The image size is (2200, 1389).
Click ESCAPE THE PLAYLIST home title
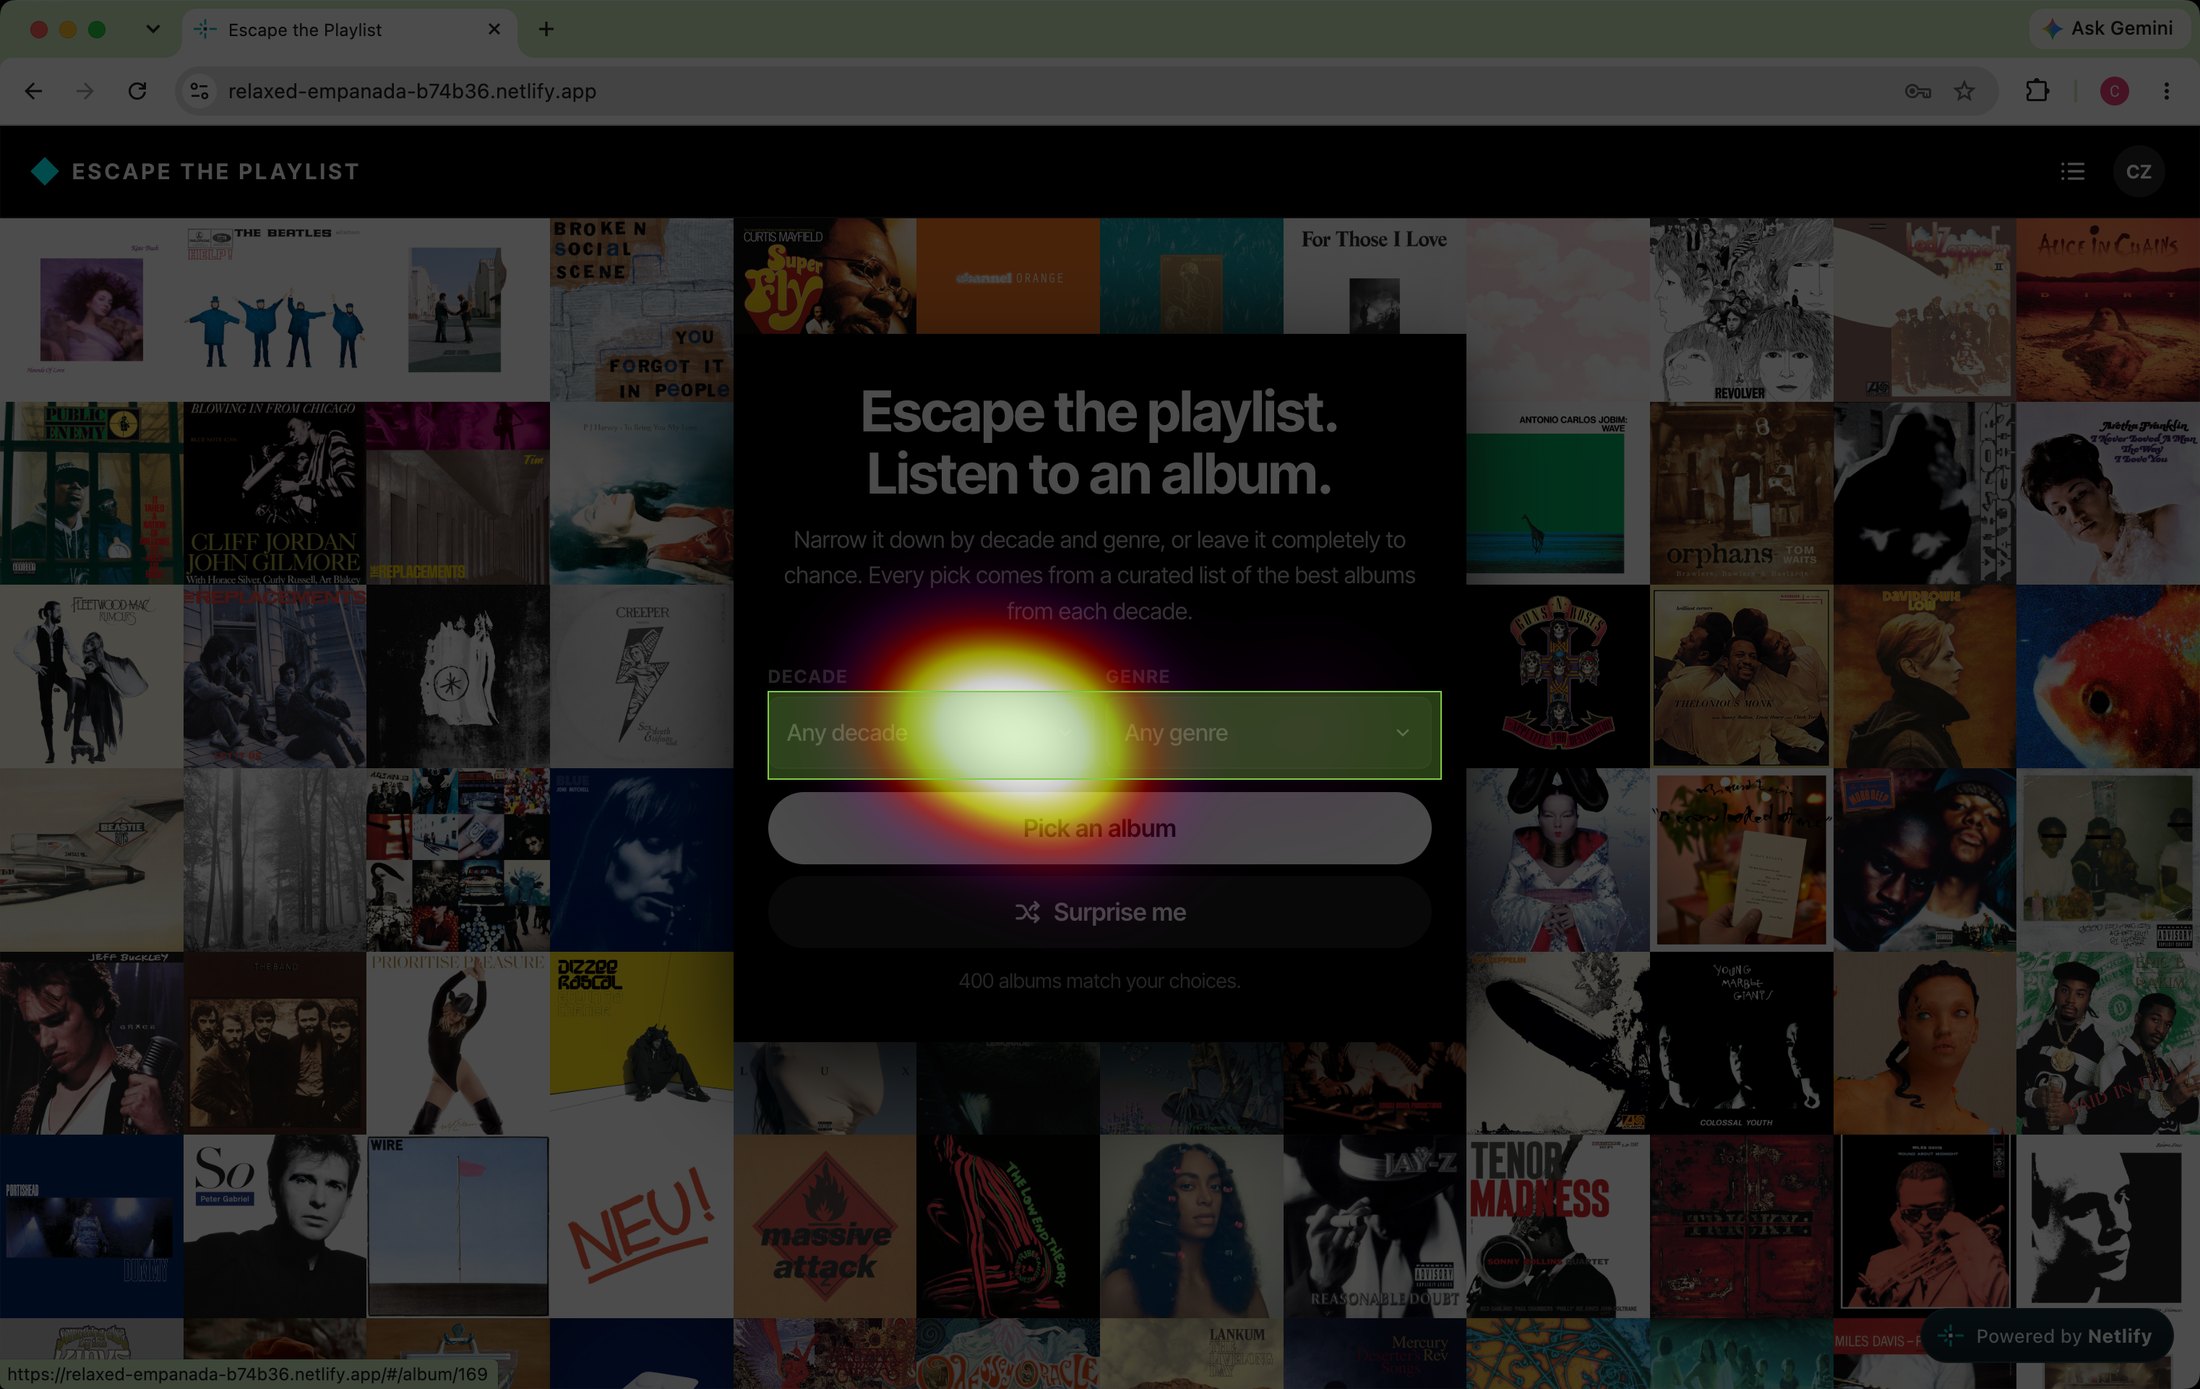pyautogui.click(x=216, y=171)
